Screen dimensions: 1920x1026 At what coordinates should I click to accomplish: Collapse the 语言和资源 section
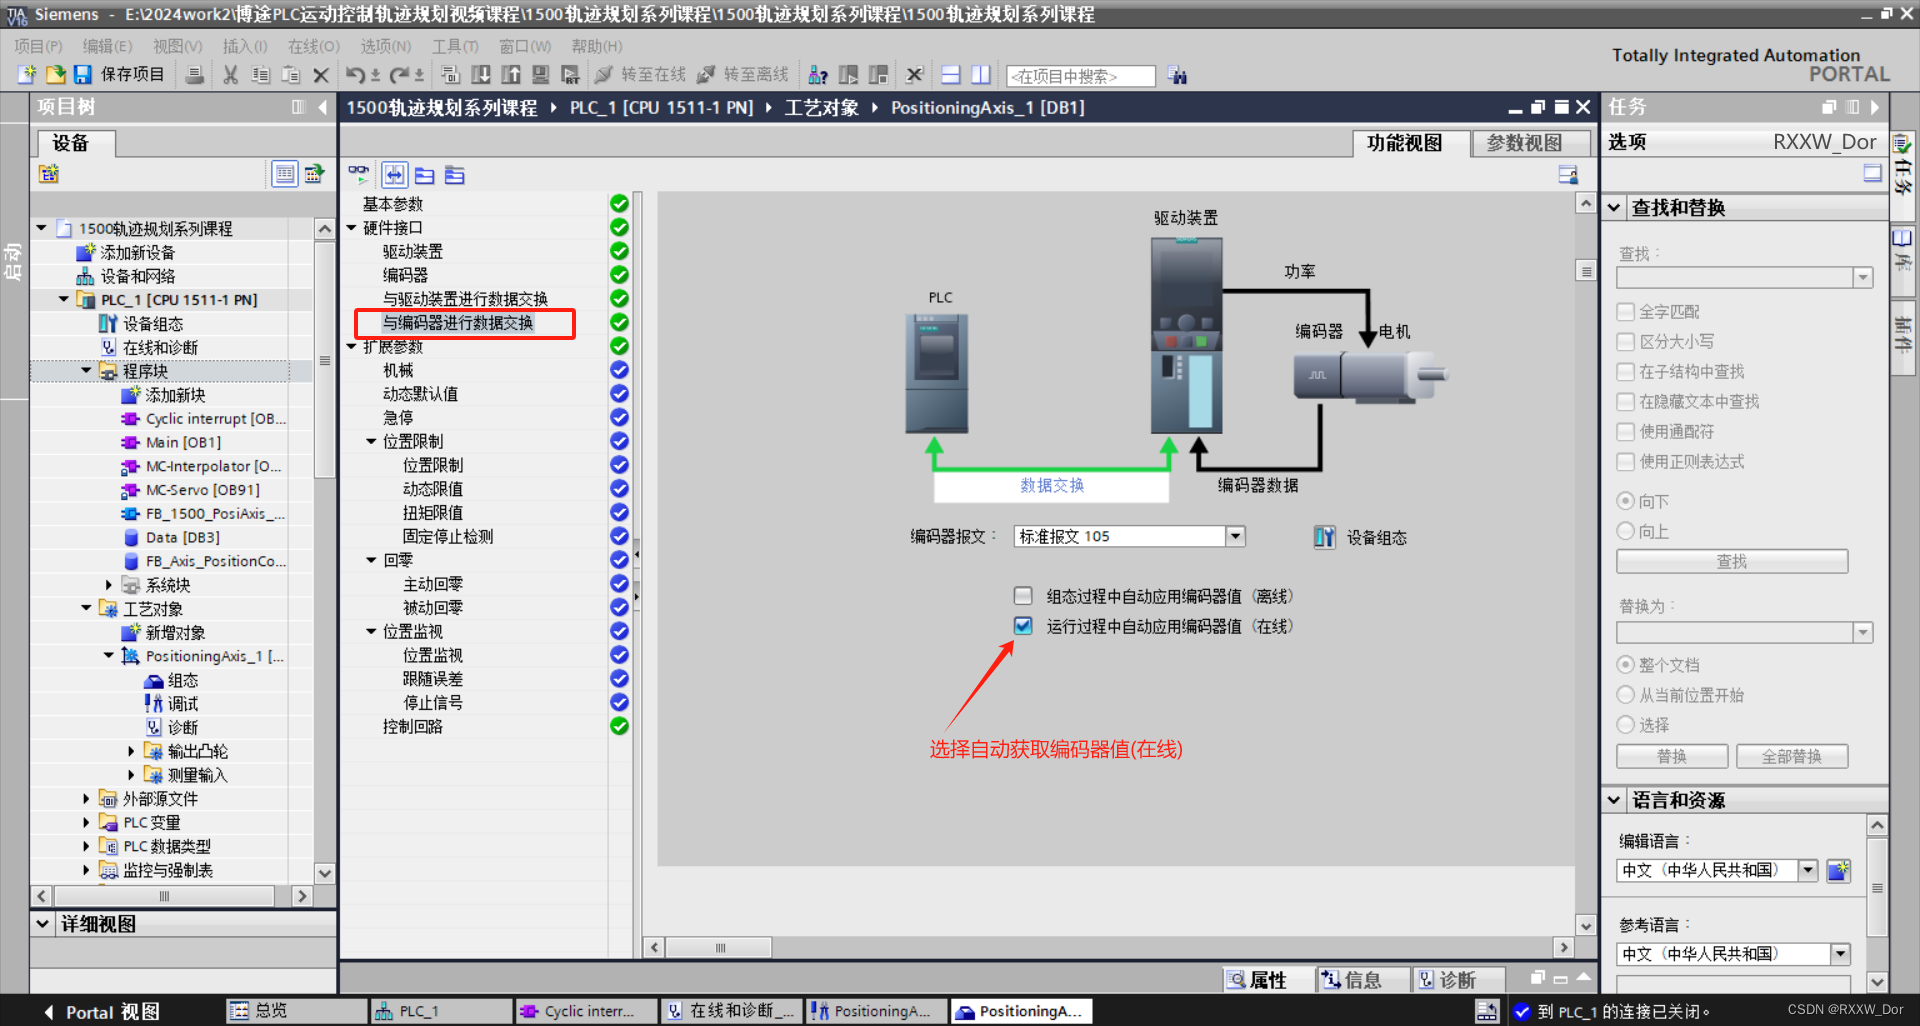click(1614, 800)
